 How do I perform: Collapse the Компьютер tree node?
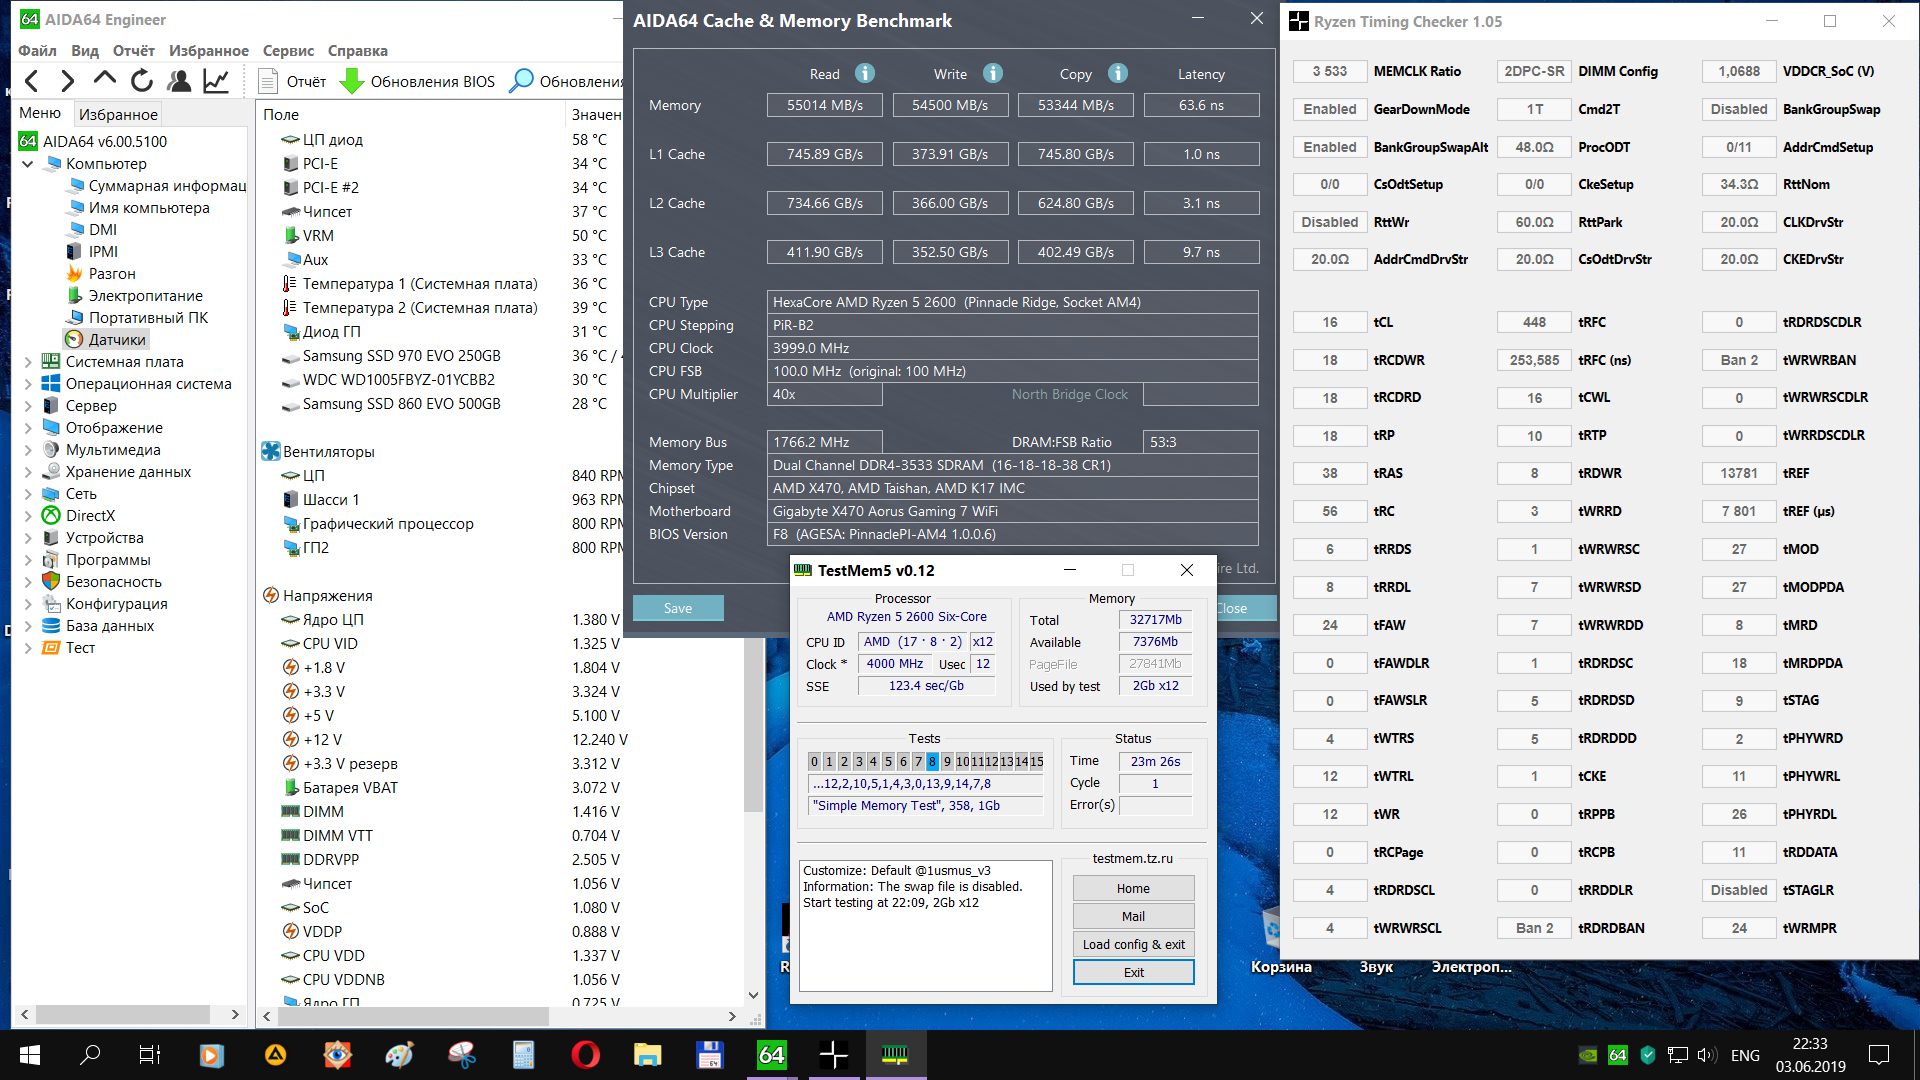28,164
